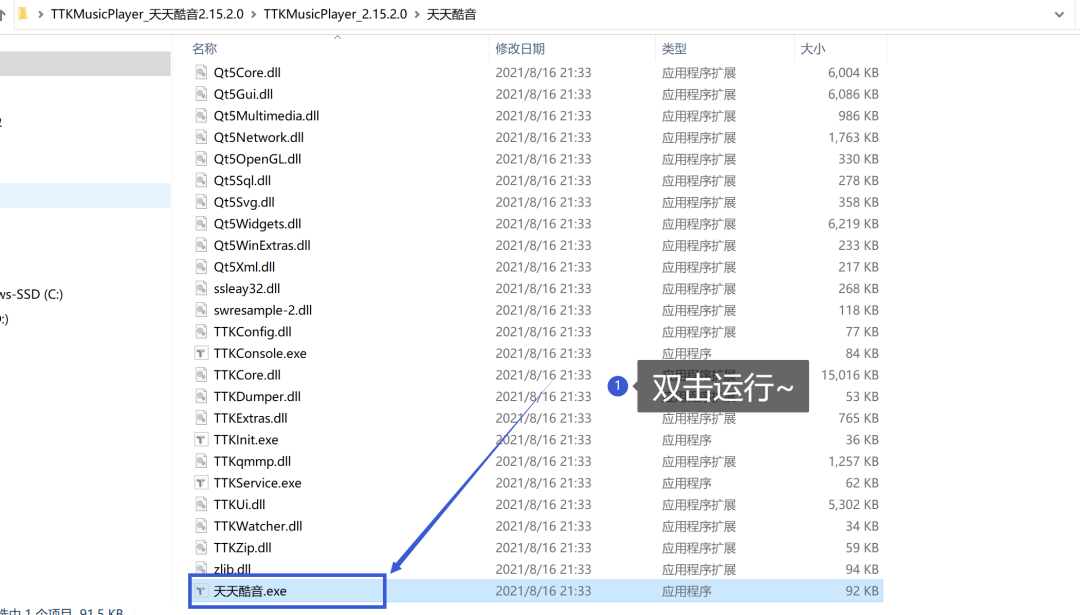The image size is (1080, 615).
Task: Click the Qt5Svg.dll file icon
Action: point(200,202)
